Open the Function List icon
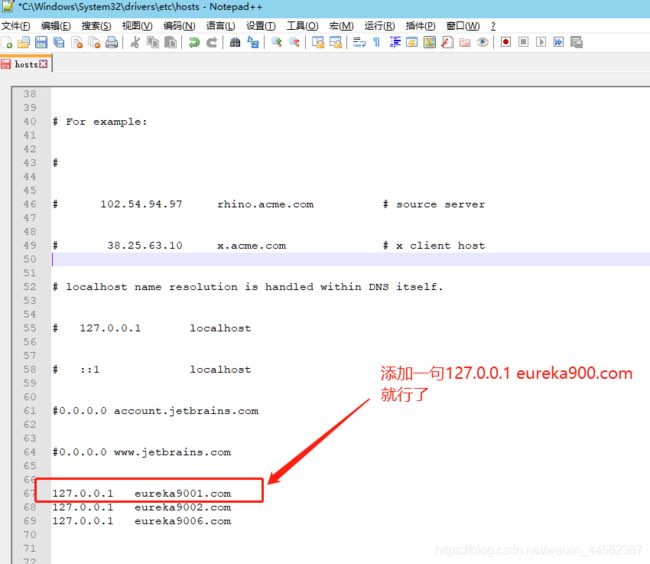 447,42
